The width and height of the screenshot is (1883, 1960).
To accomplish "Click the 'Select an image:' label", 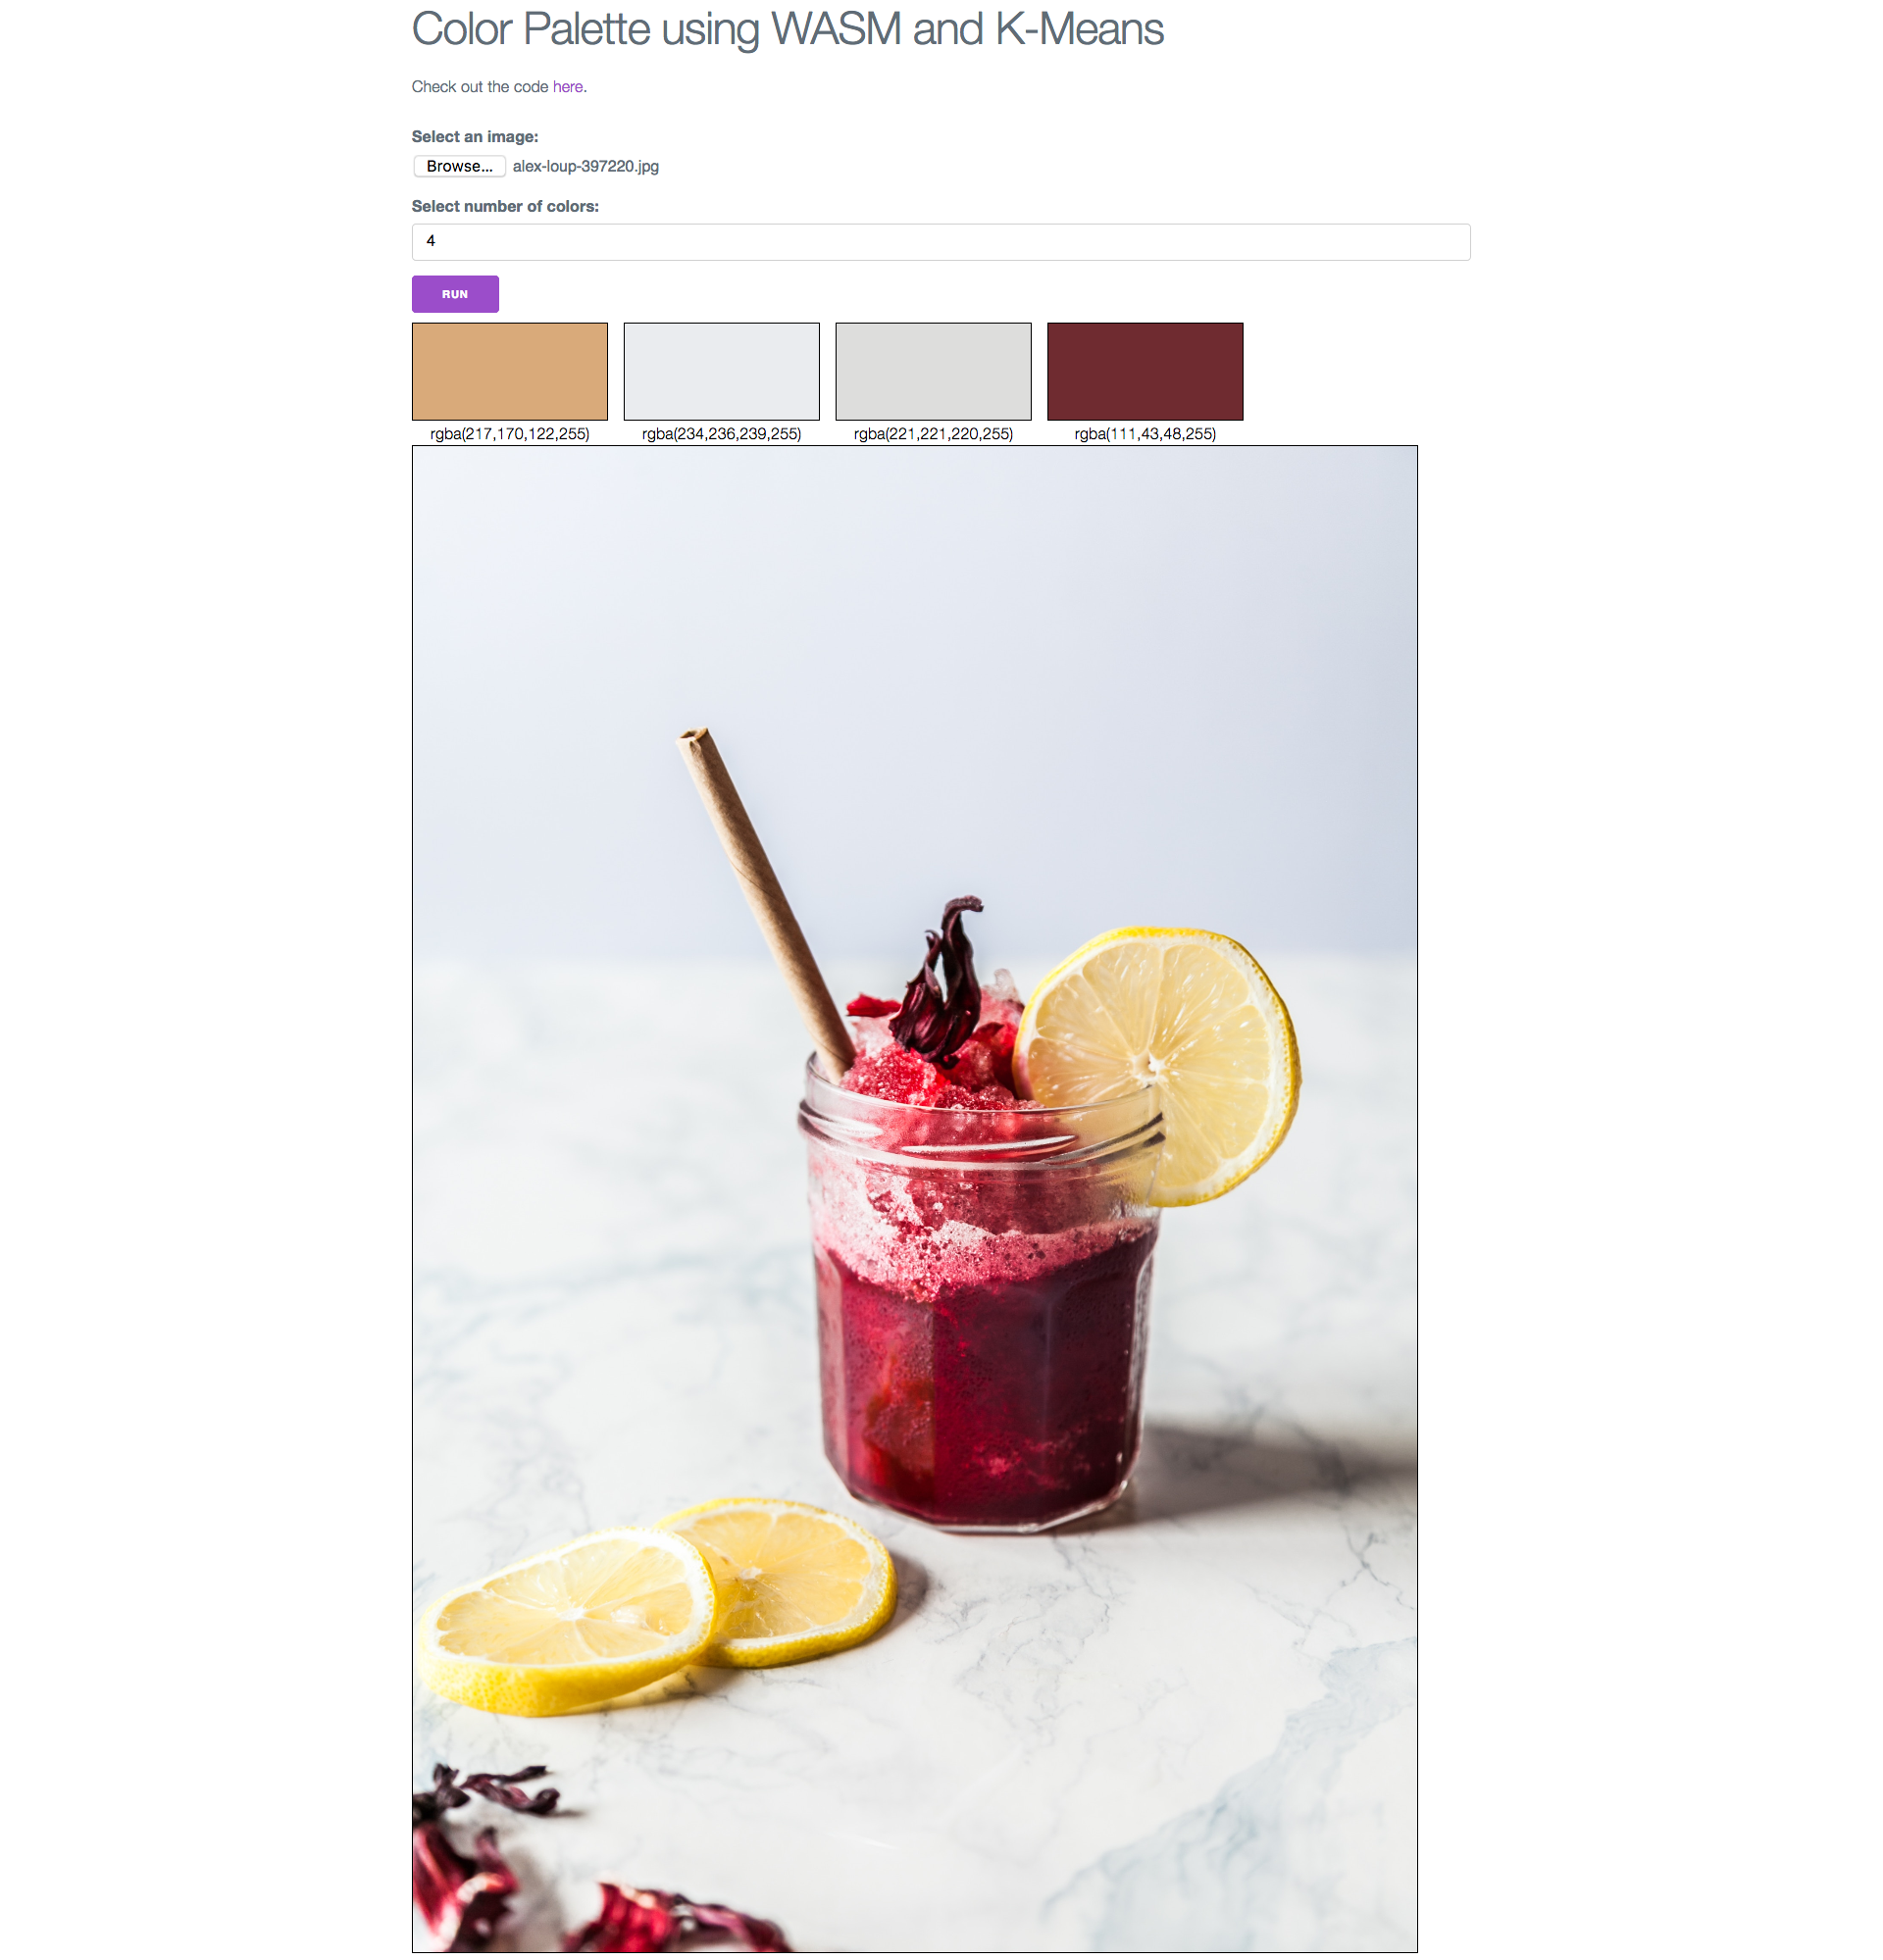I will tap(475, 137).
